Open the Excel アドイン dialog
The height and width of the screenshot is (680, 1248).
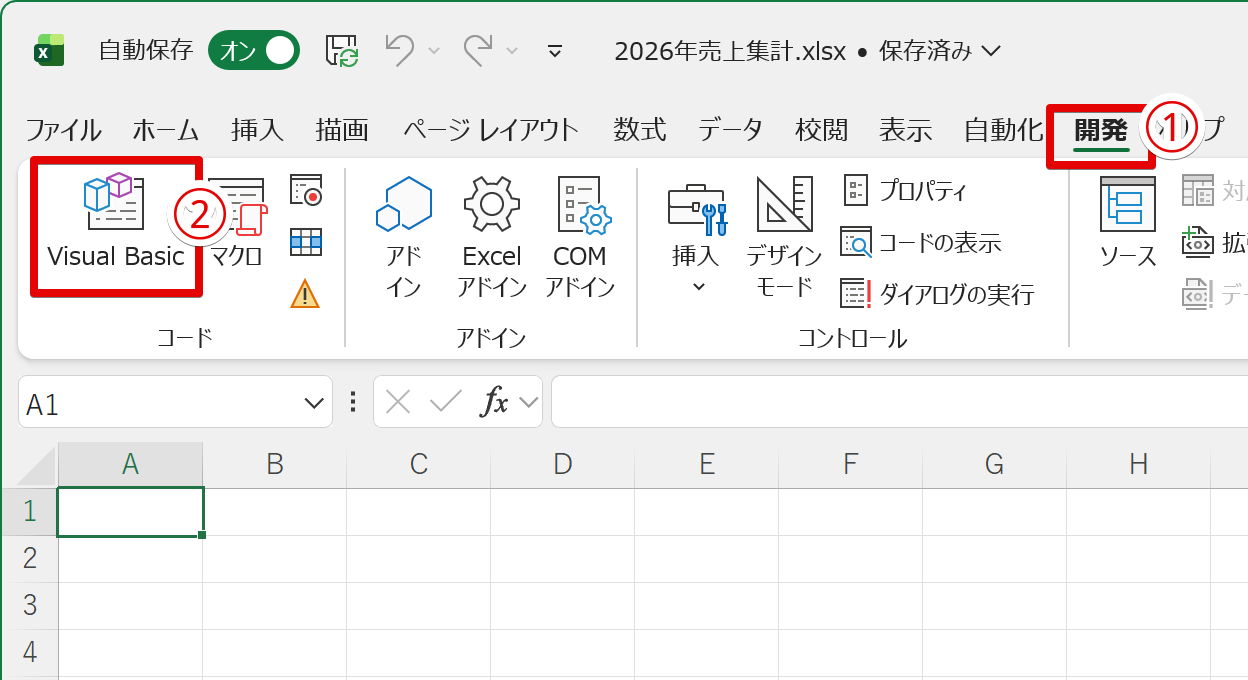pyautogui.click(x=492, y=230)
